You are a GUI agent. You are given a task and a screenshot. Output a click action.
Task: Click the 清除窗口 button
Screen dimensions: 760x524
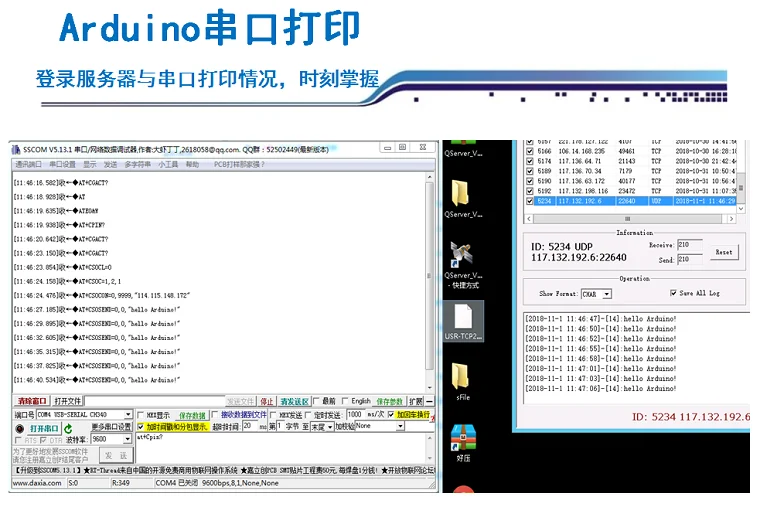(x=32, y=401)
